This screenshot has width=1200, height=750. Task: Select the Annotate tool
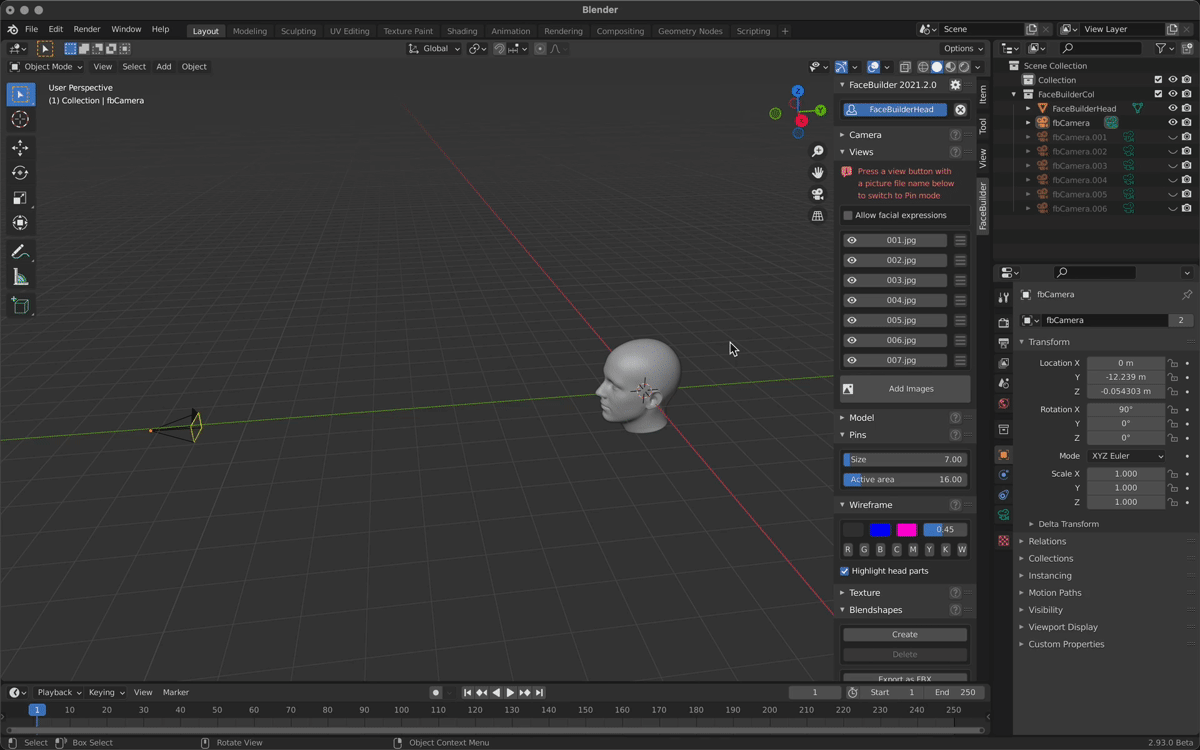[x=20, y=252]
